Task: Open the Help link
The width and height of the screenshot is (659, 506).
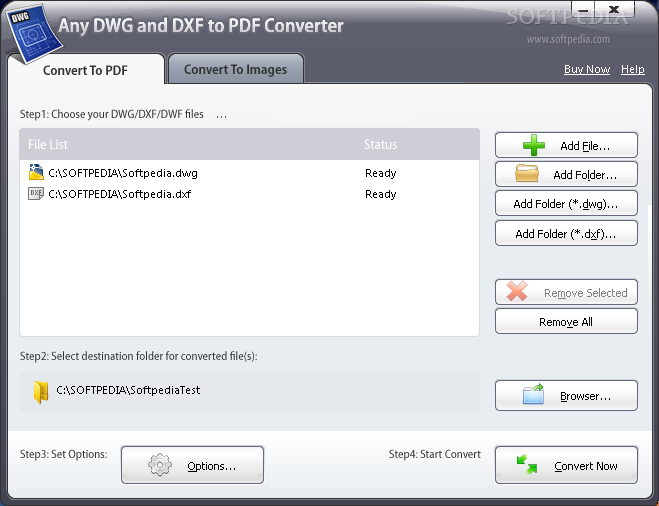Action: pos(633,69)
